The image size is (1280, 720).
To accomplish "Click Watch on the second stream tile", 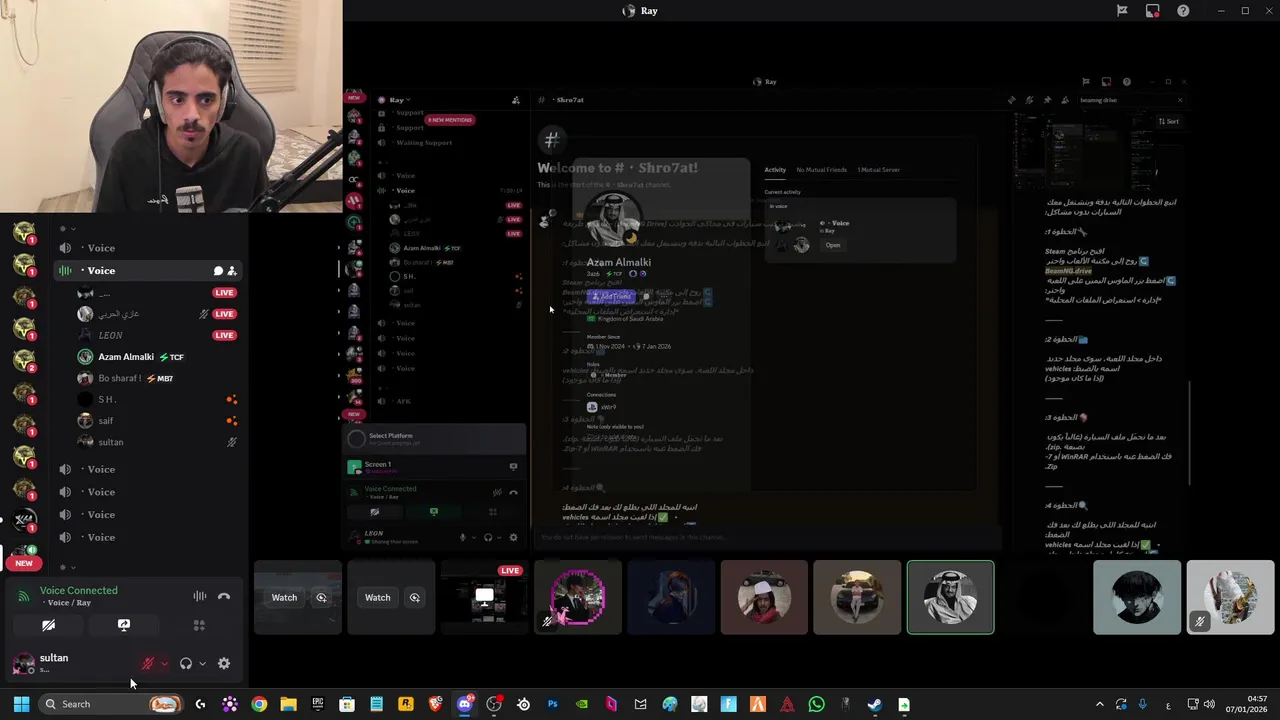I will [x=377, y=598].
